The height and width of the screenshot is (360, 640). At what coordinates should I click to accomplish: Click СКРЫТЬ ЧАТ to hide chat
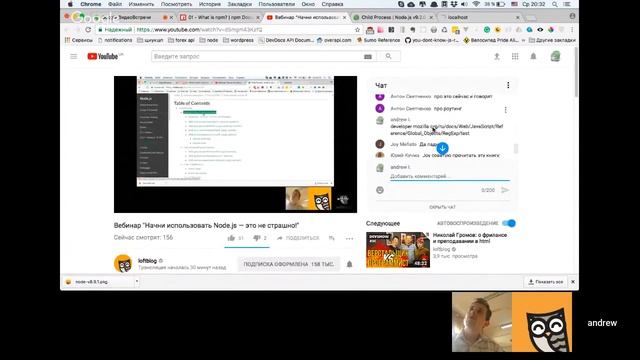pyautogui.click(x=442, y=207)
